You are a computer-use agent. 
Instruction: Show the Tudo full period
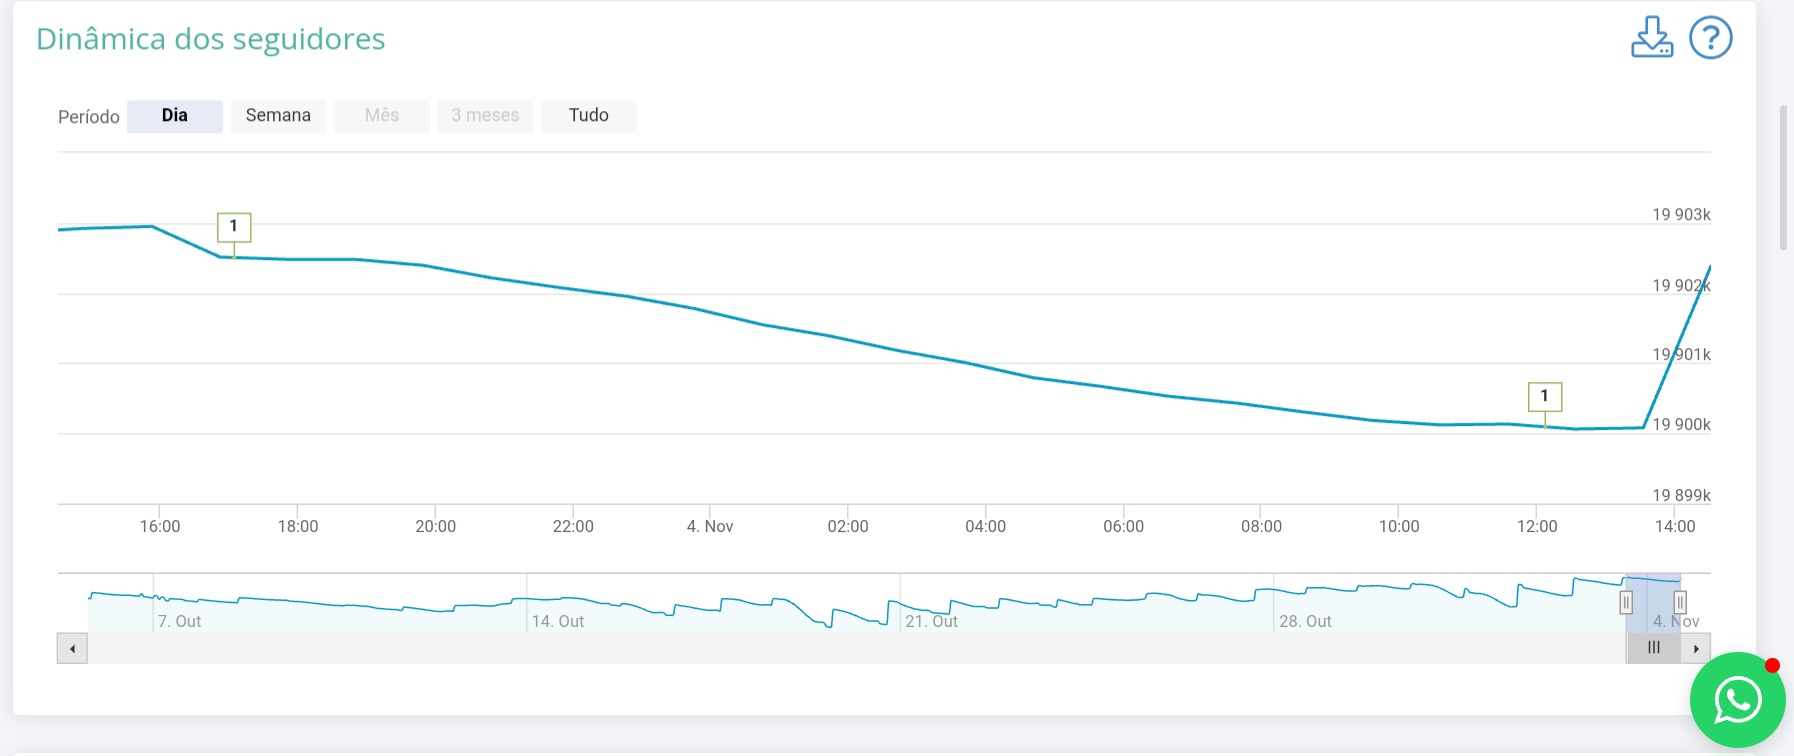click(588, 116)
